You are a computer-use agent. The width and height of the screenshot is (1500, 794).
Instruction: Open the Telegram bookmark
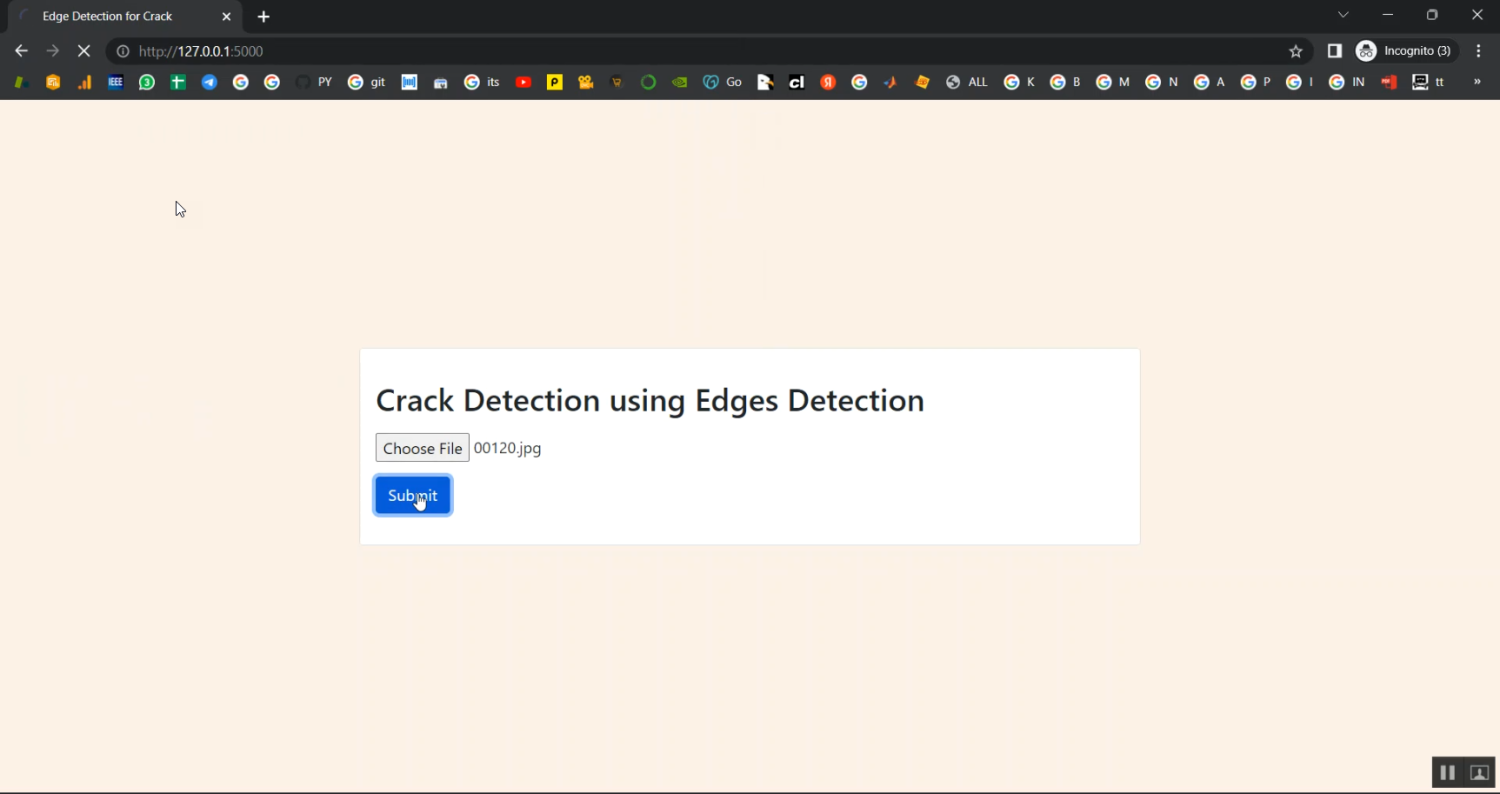[209, 82]
